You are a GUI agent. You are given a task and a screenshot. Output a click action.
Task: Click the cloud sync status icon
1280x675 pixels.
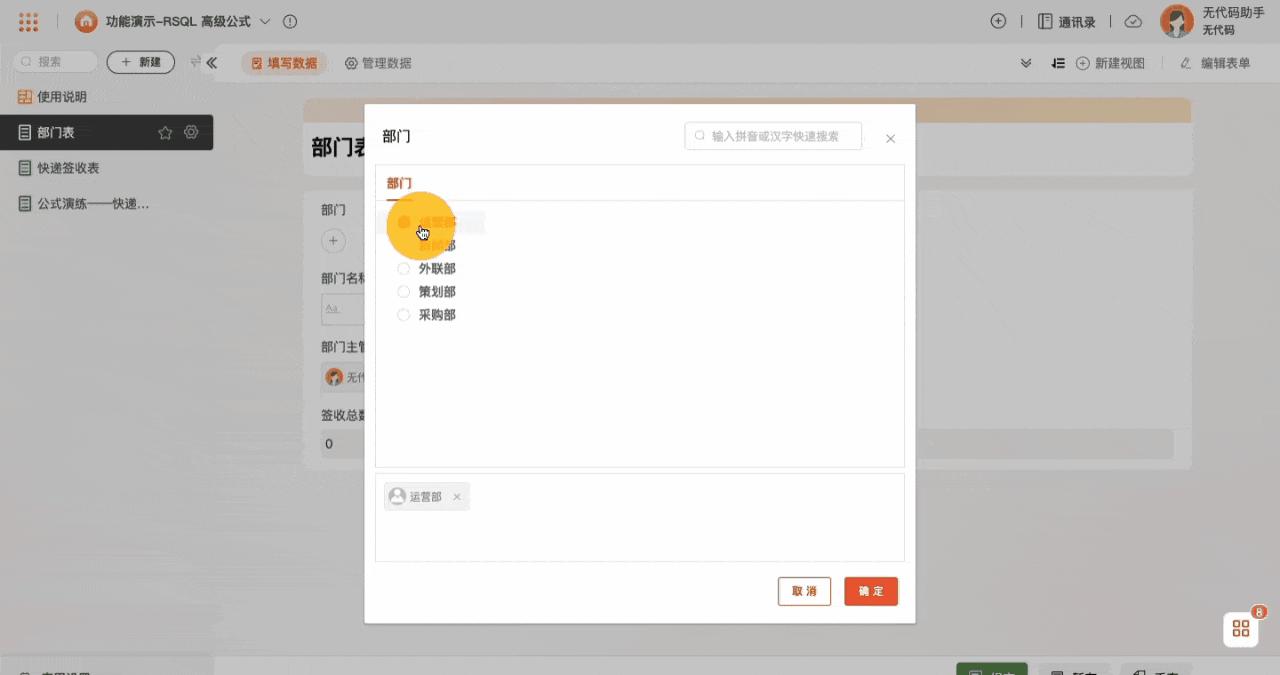(x=1132, y=21)
